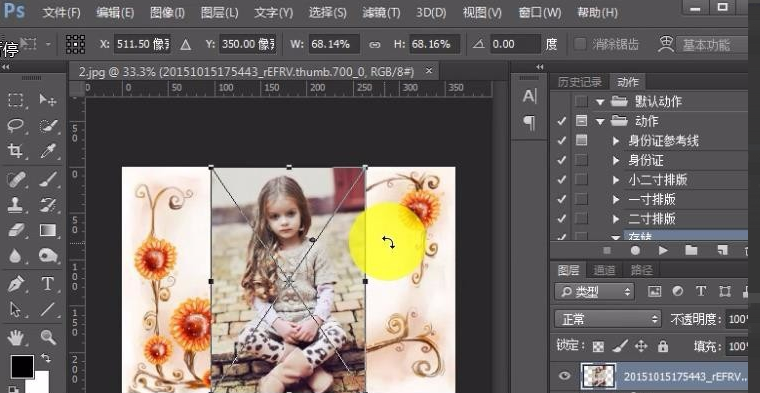This screenshot has height=393, width=760.
Task: Expand the 小二寸排版 action
Action: coord(616,180)
